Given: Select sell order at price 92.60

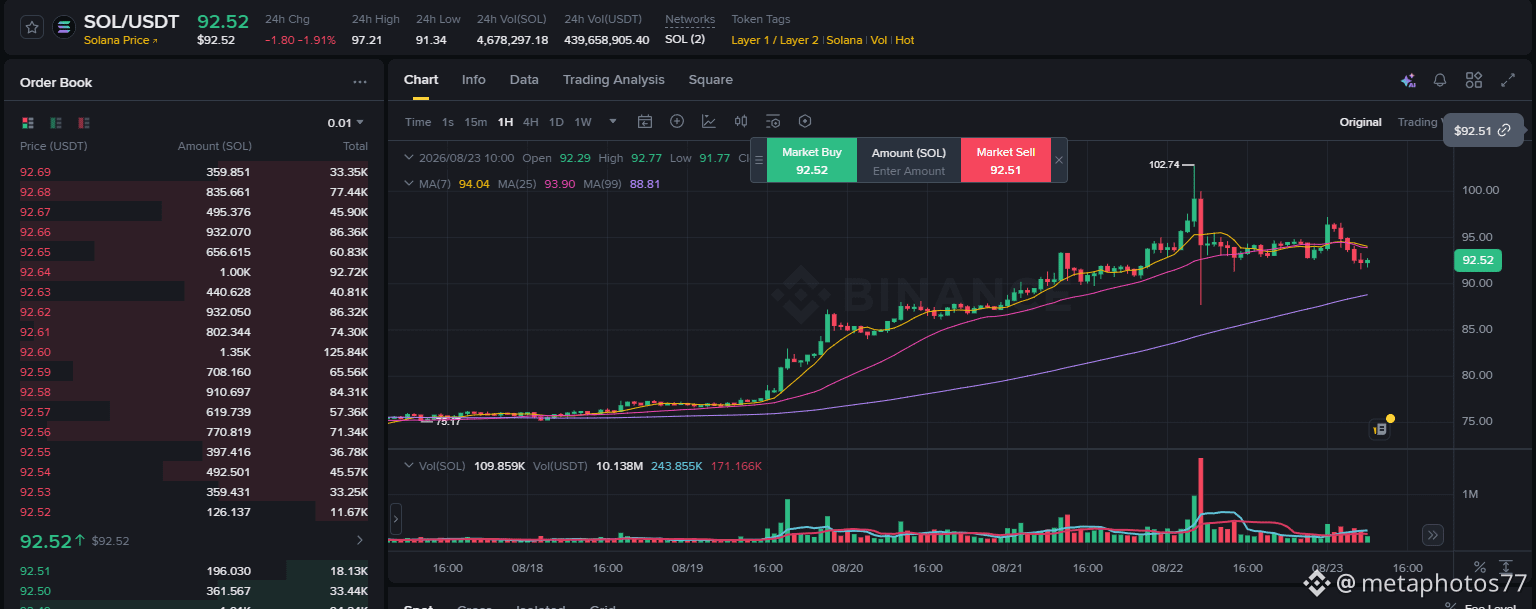Looking at the screenshot, I should tap(194, 352).
